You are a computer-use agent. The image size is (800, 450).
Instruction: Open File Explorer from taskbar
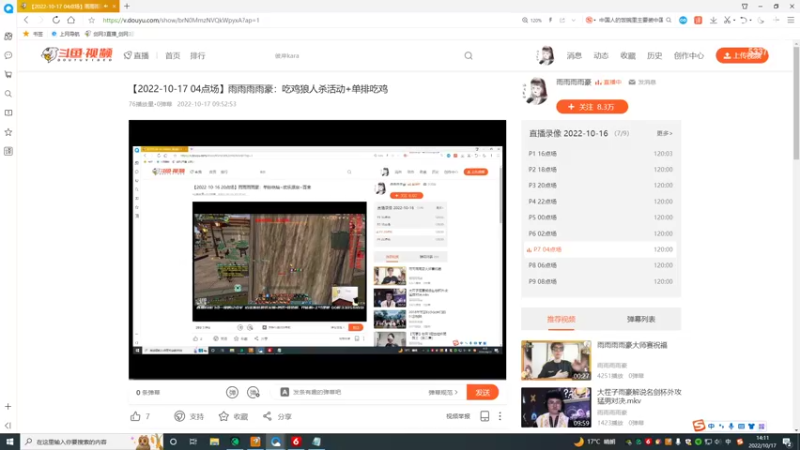[214, 441]
